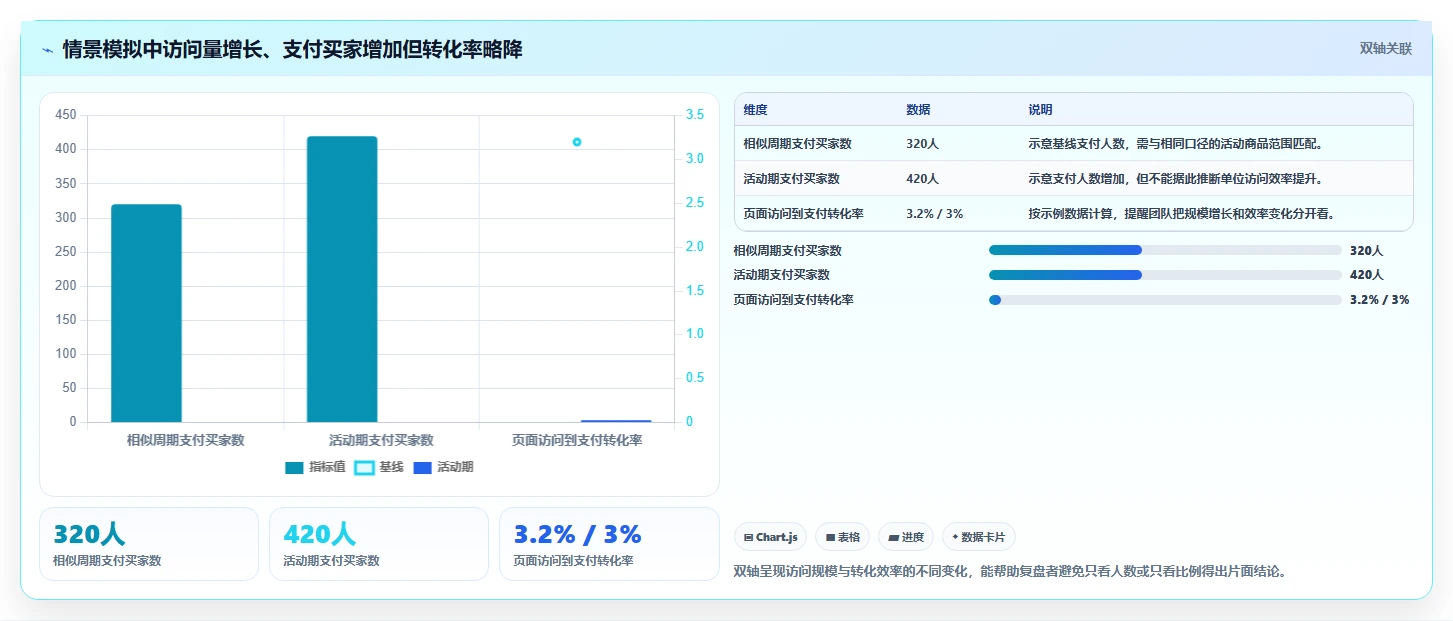This screenshot has height=621, width=1453.
Task: Click the 相似周期支付买家数 progress bar
Action: 1165,251
